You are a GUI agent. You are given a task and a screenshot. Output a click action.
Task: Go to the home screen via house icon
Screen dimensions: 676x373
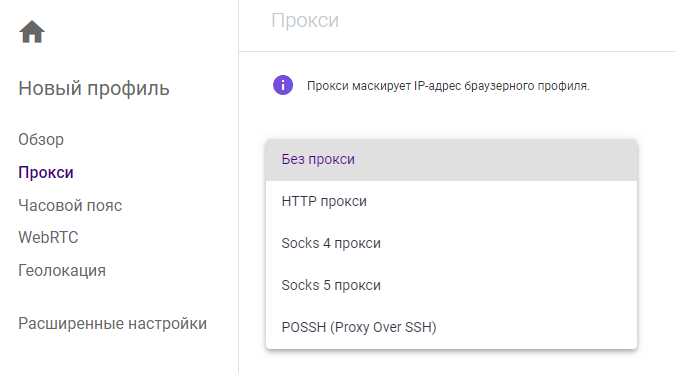click(32, 32)
